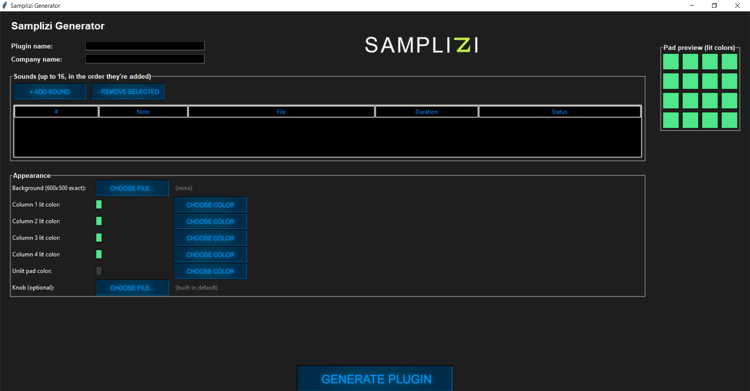Image resolution: width=750 pixels, height=391 pixels.
Task: Choose a background image file
Action: tap(132, 188)
